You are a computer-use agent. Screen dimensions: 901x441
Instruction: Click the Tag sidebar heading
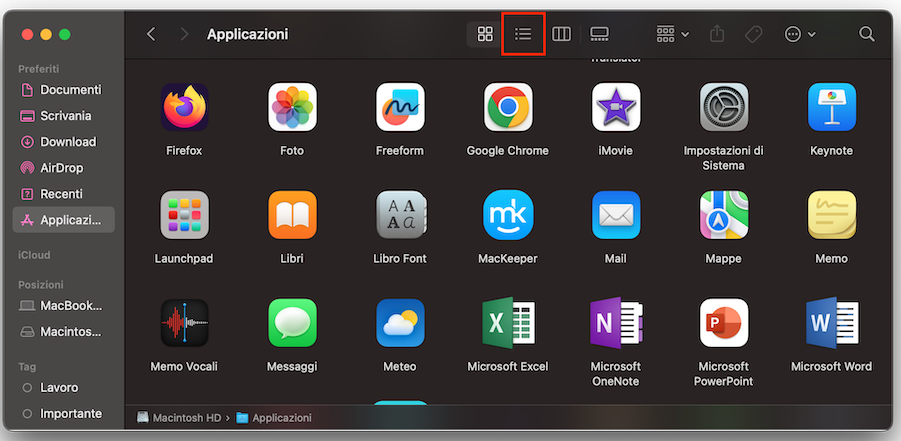coord(26,367)
